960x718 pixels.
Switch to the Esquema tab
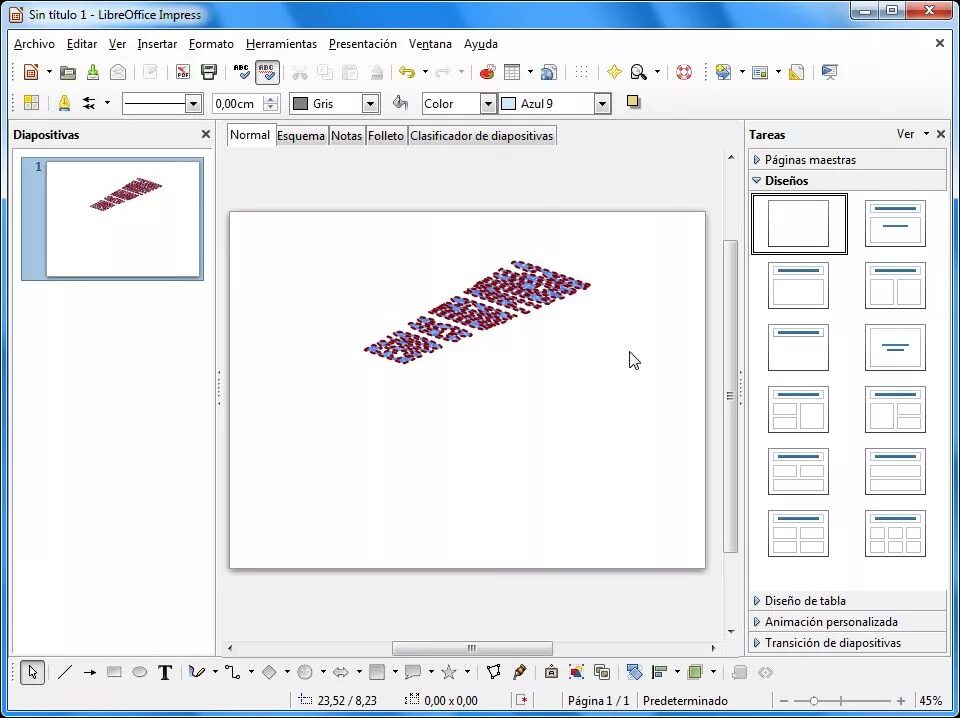click(x=301, y=136)
